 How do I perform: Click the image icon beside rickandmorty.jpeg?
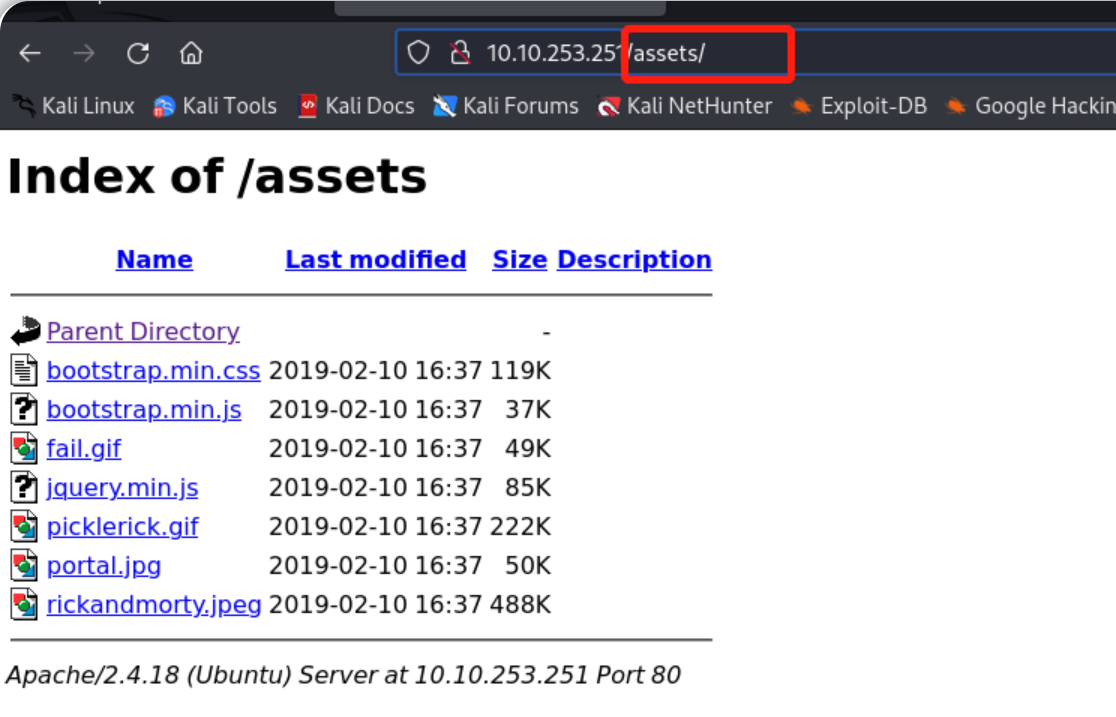pos(24,605)
